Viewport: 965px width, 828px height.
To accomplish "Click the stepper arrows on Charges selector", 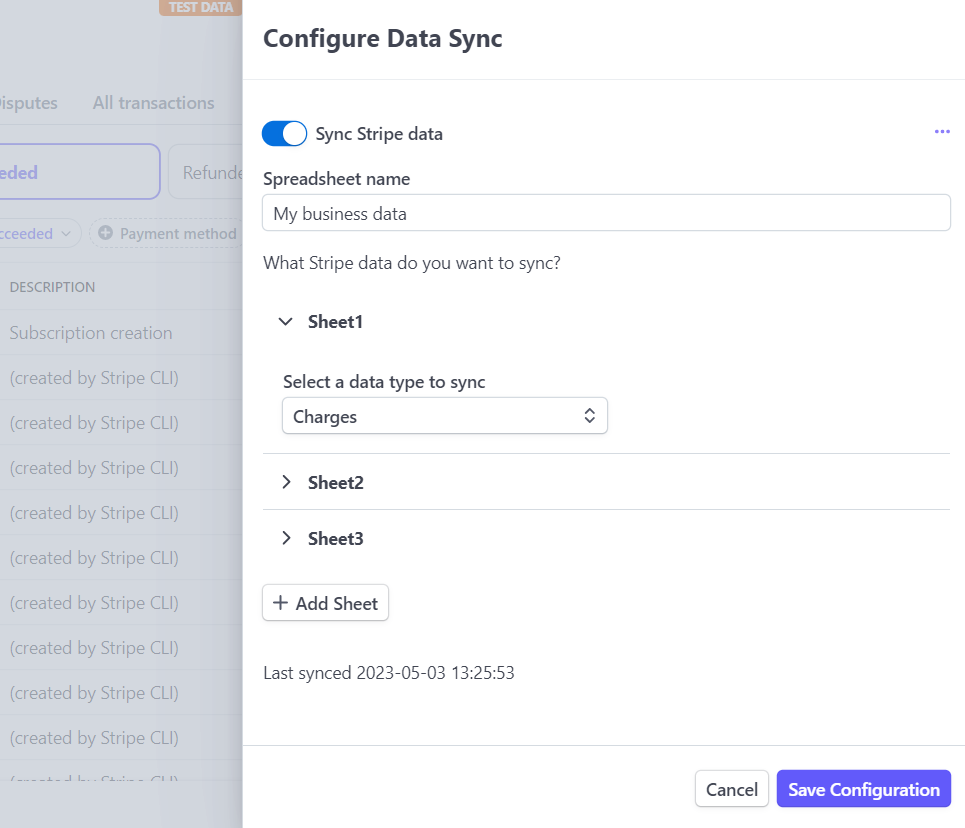I will click(589, 415).
